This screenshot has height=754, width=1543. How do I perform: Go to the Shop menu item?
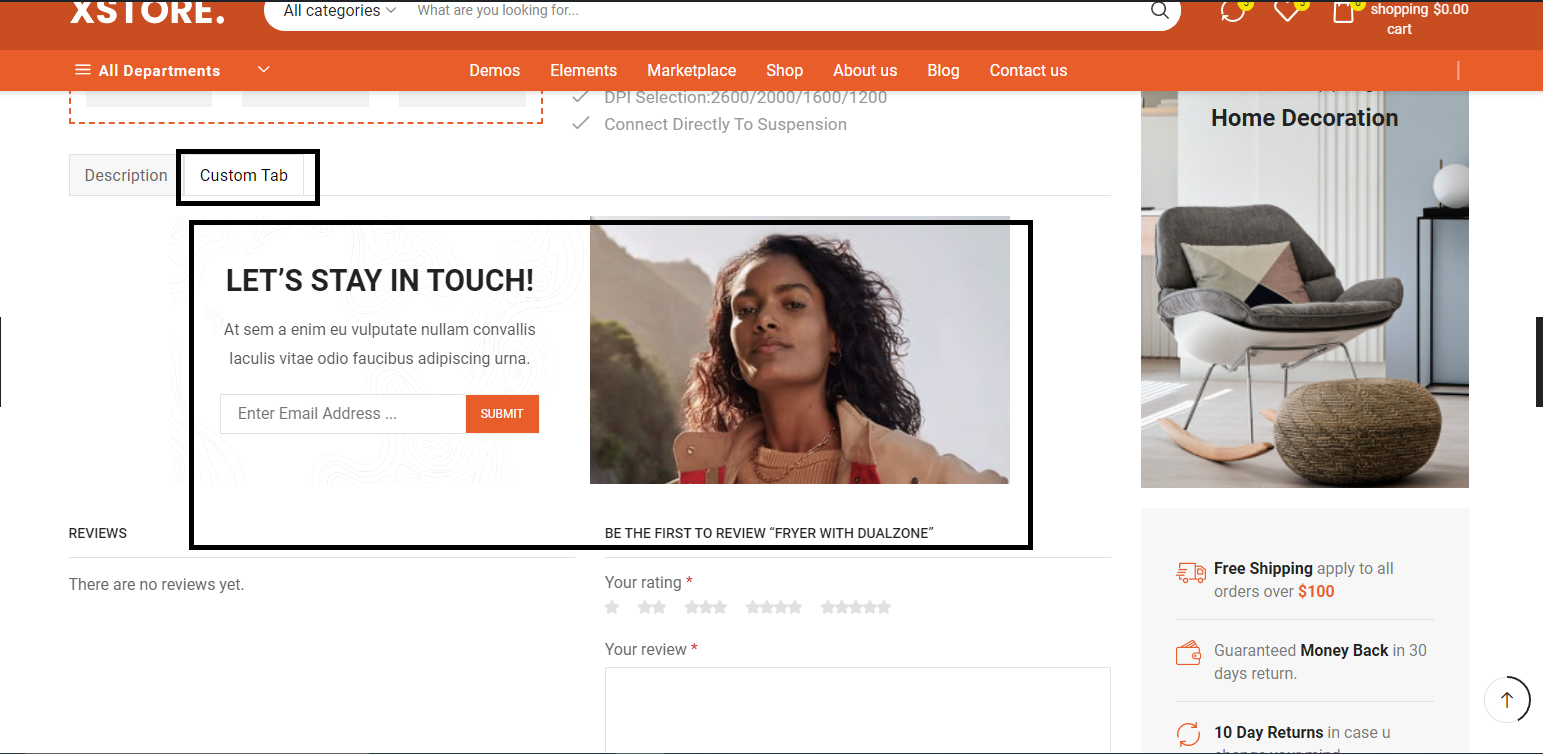click(x=785, y=70)
